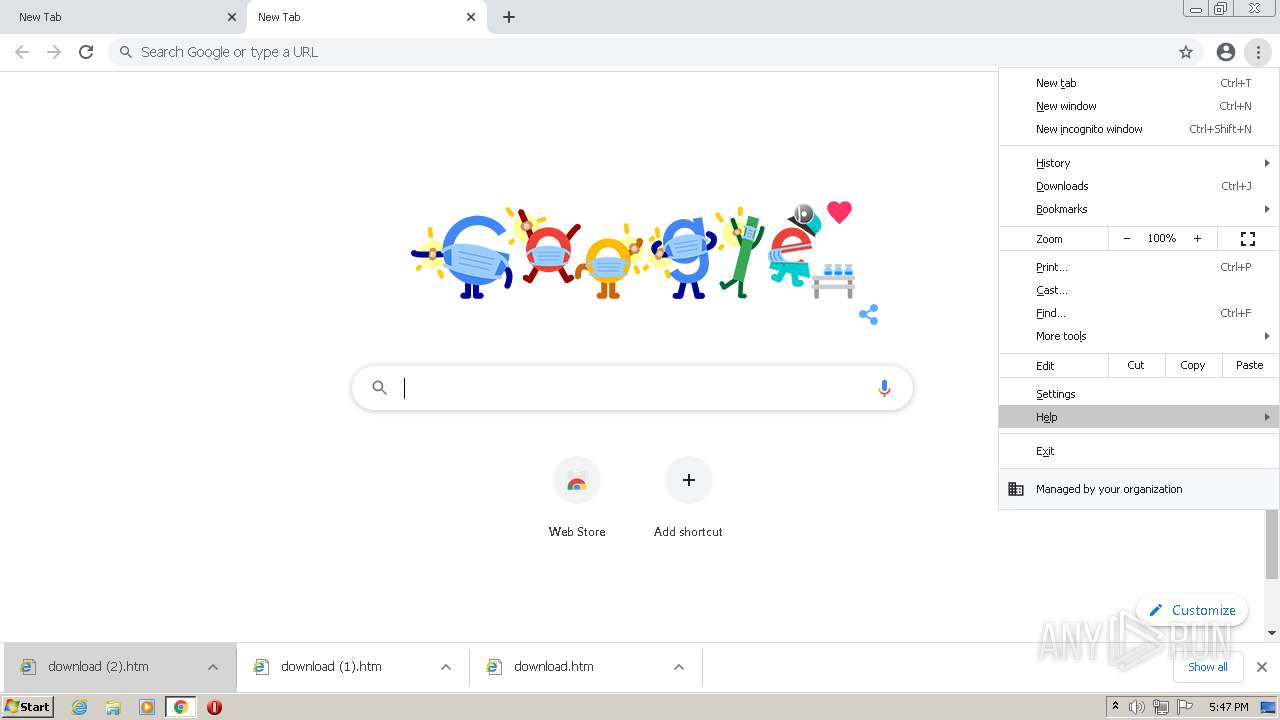This screenshot has height=720, width=1280.
Task: Choose Print from the menu
Action: coord(1139,267)
